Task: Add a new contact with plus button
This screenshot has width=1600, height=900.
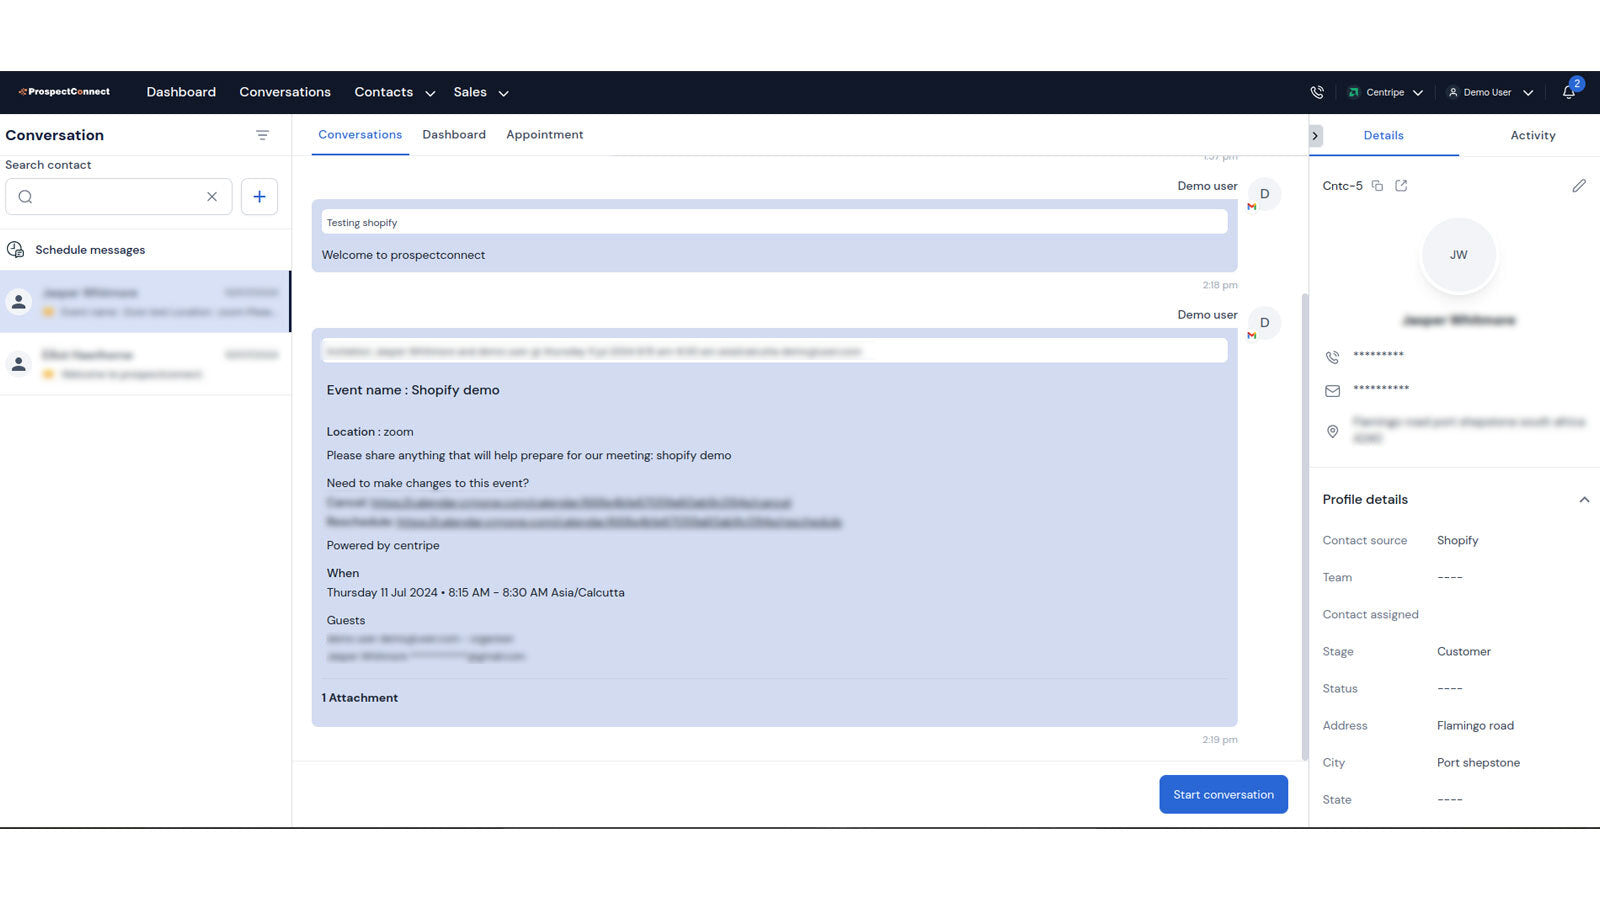Action: click(259, 197)
